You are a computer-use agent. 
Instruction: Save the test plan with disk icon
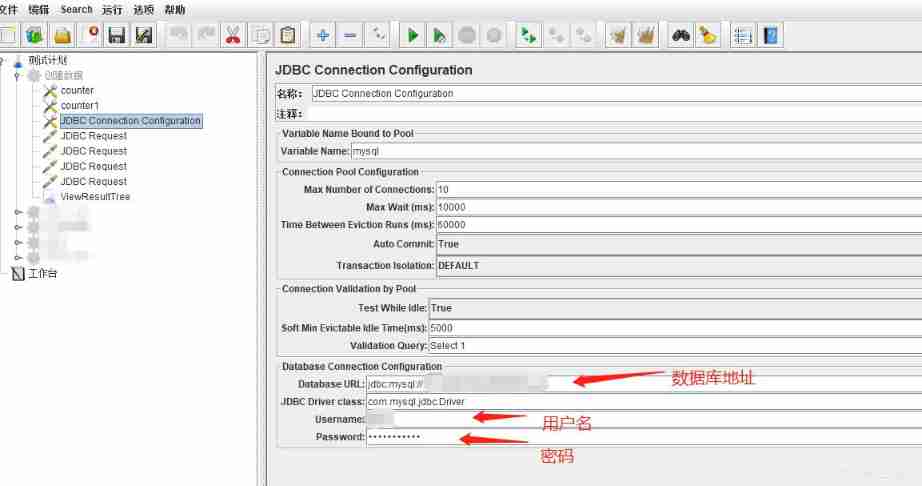pos(116,35)
